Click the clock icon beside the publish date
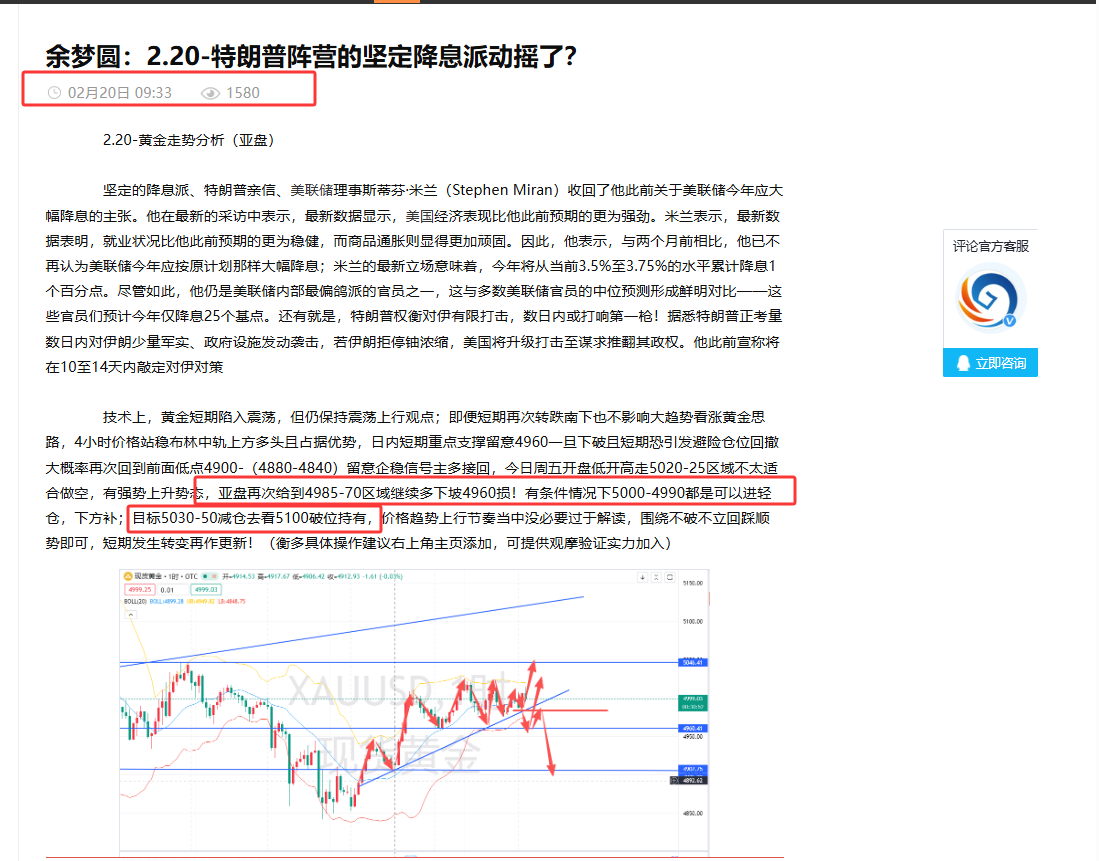The height and width of the screenshot is (861, 1099). click(x=54, y=92)
